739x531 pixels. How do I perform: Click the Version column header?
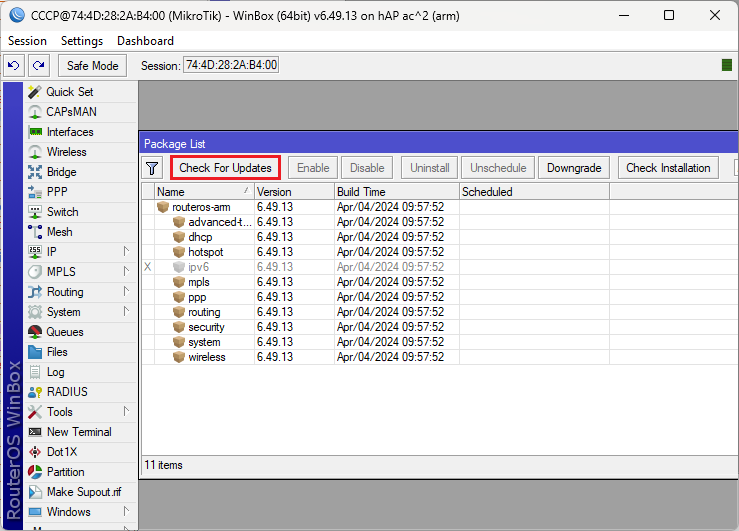click(x=295, y=192)
